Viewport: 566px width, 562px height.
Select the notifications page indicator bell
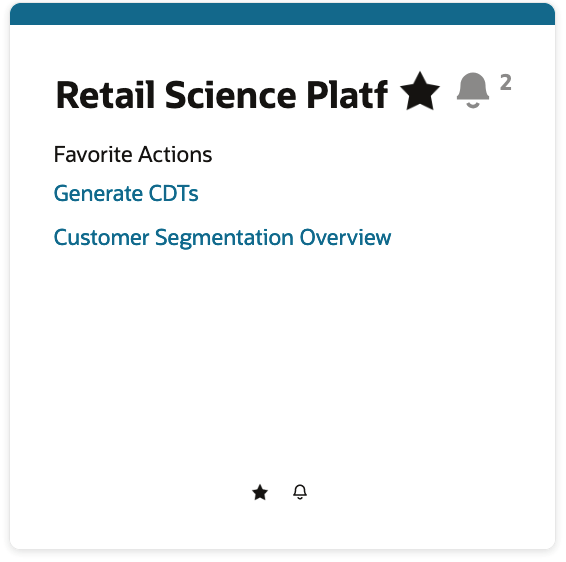(300, 492)
